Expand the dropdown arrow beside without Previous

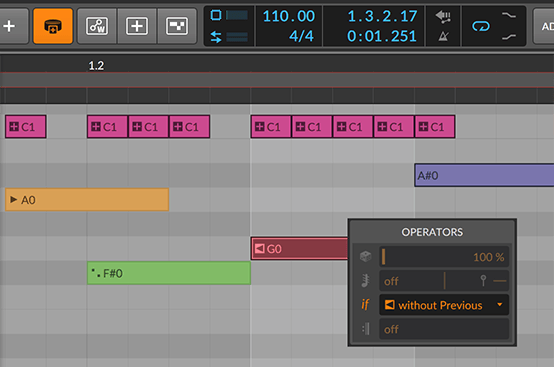click(x=500, y=304)
